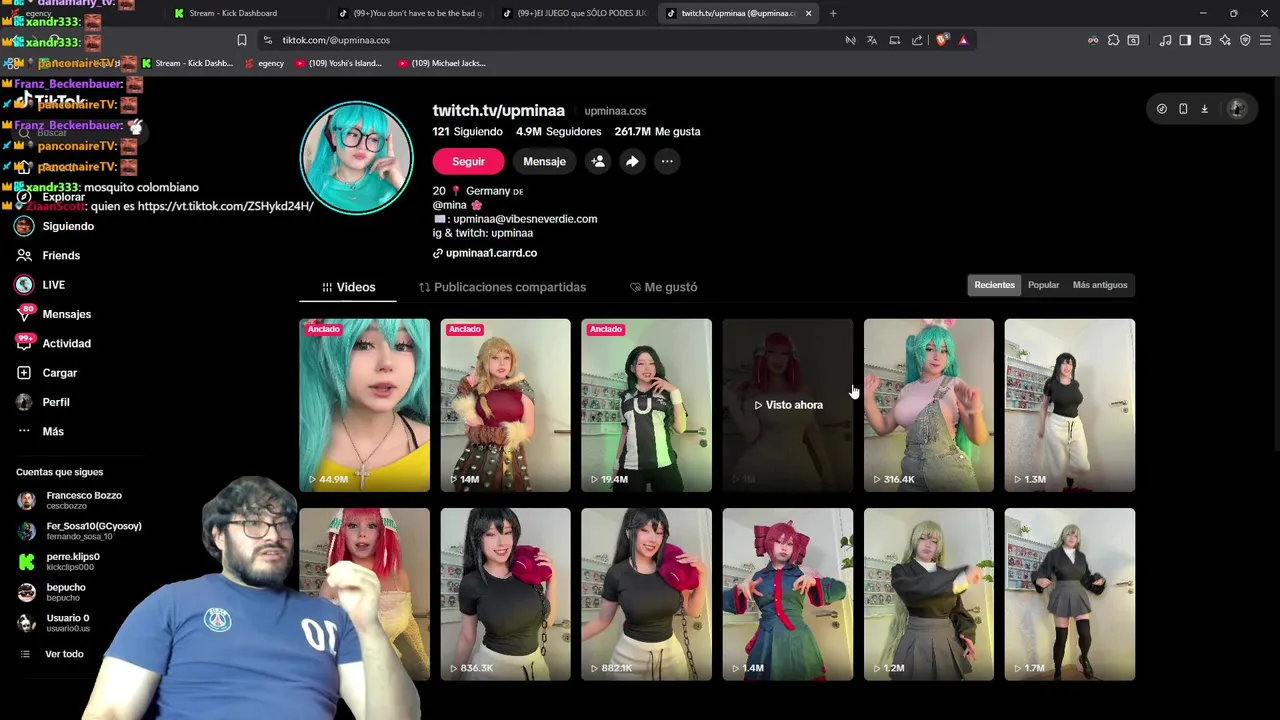
Task: Click the address bar URL tiktok.com/@upminaa.cos
Action: tap(336, 40)
